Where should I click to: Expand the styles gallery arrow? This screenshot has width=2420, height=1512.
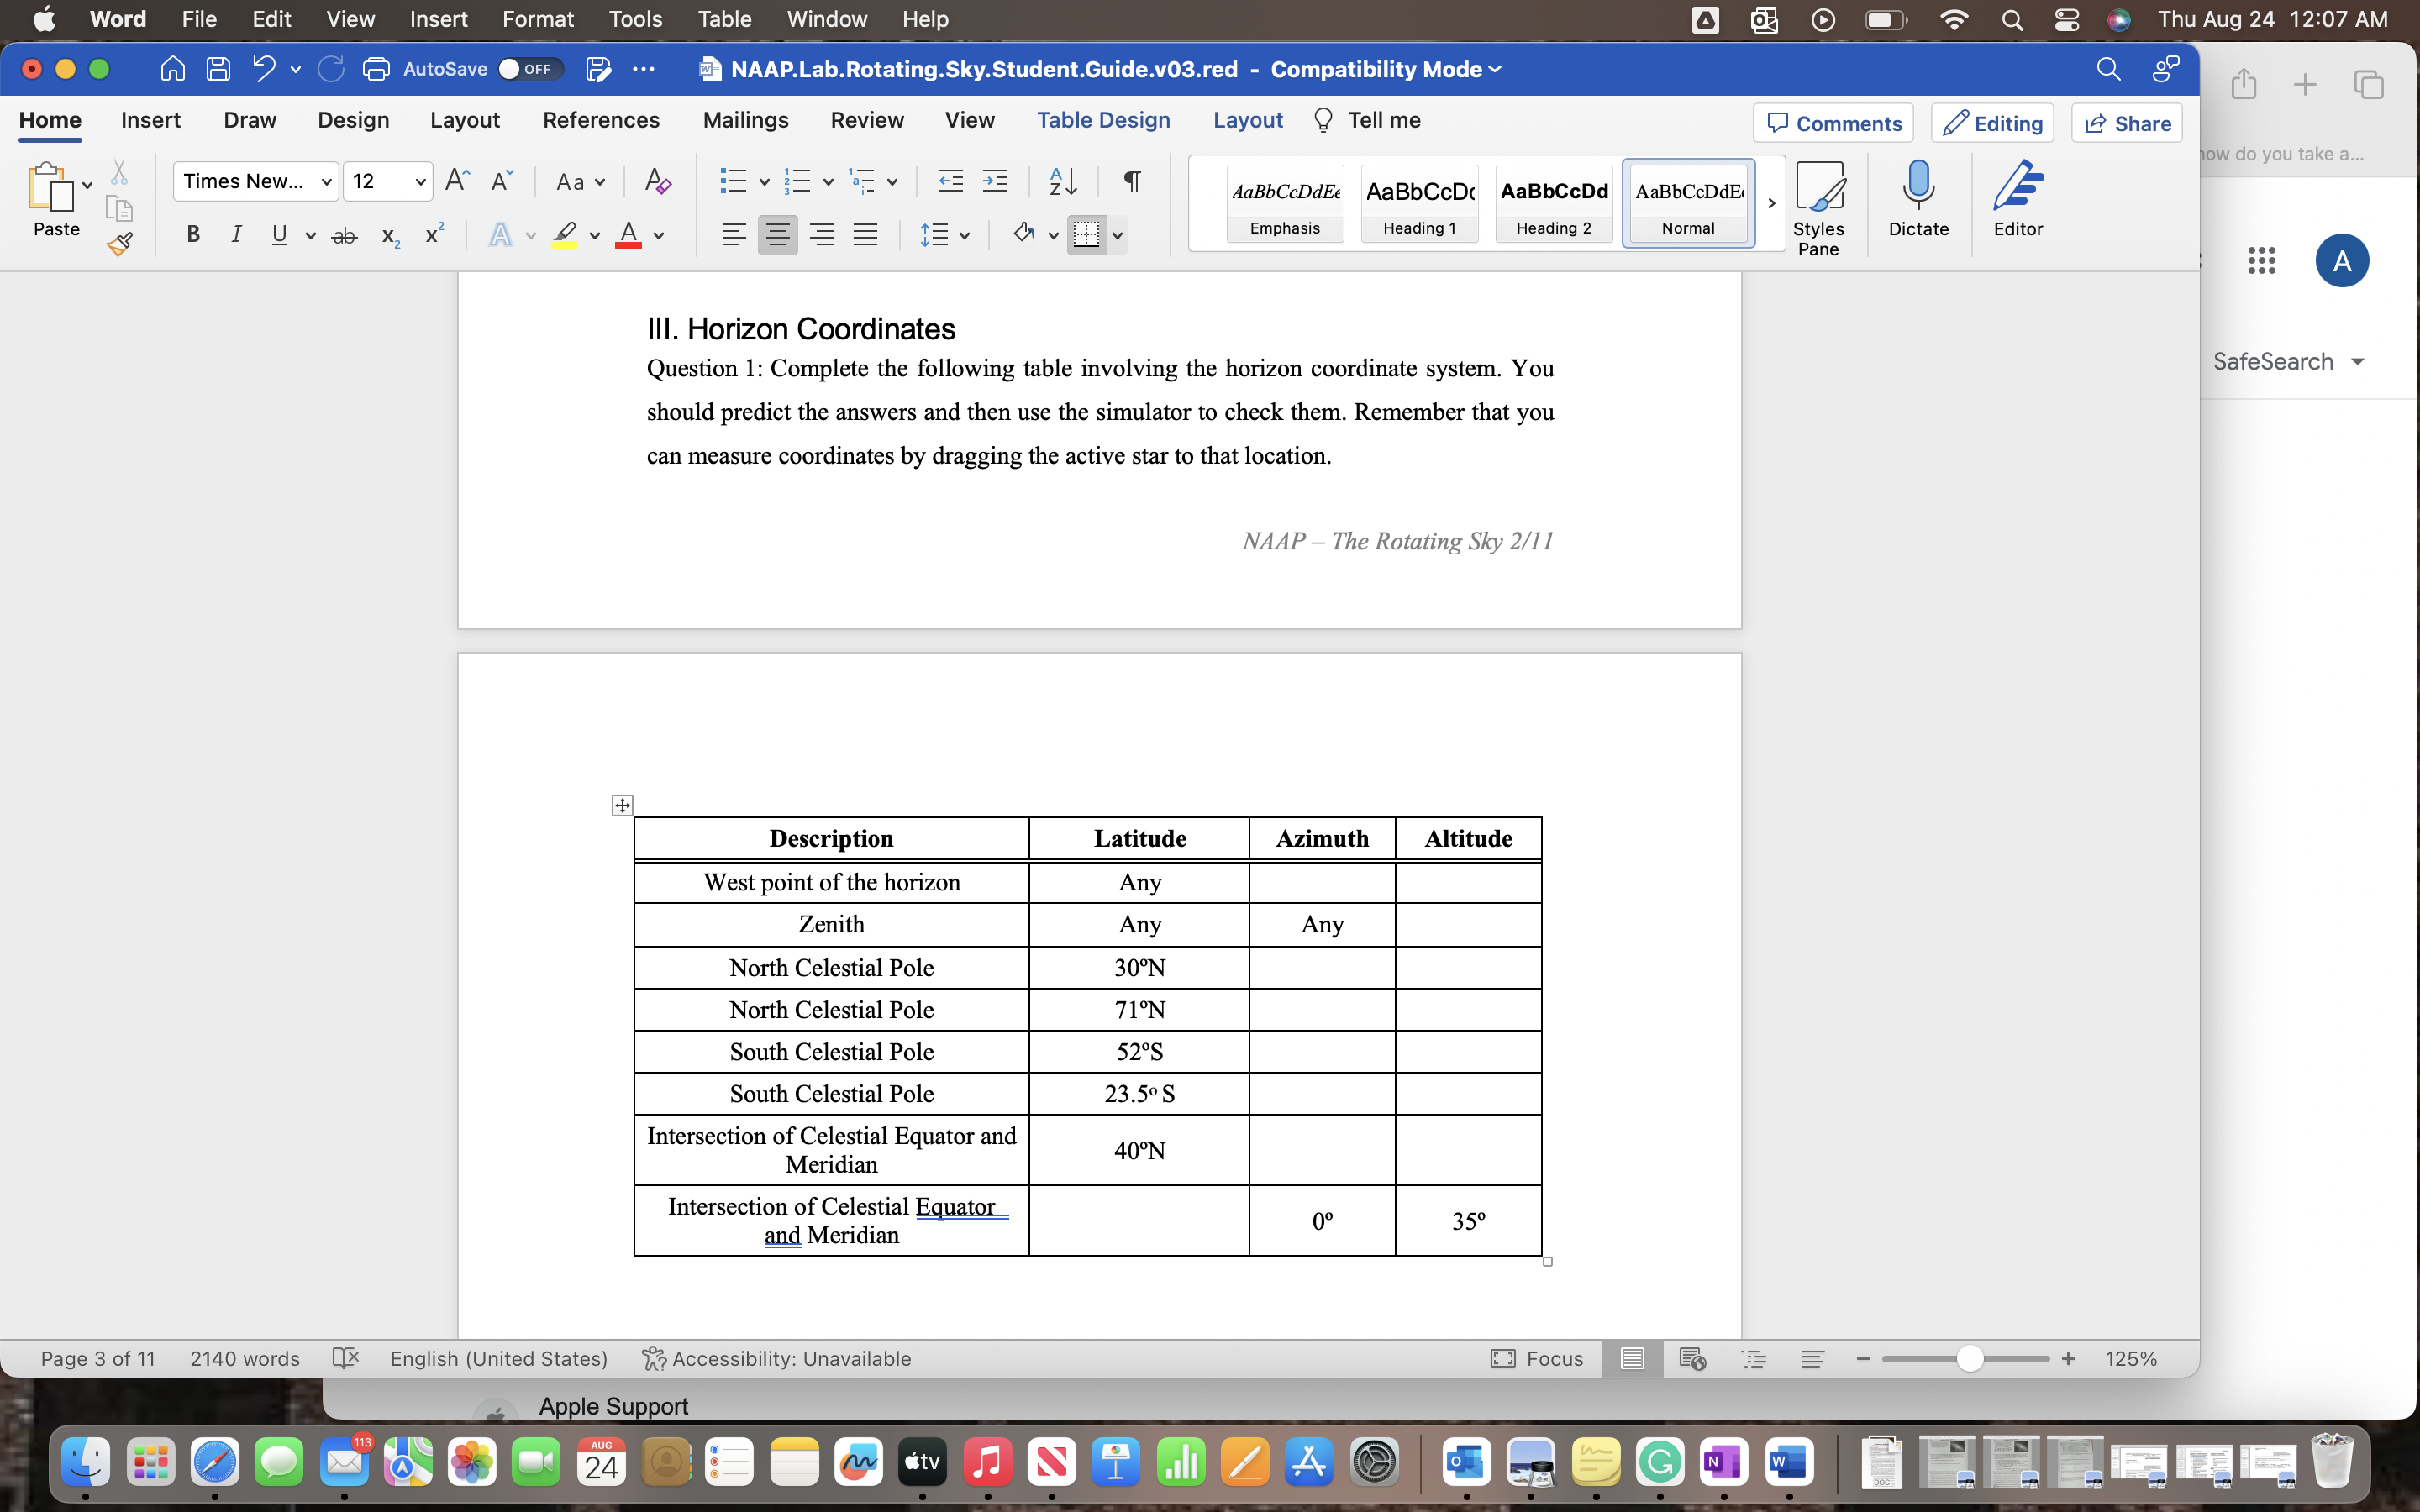[1771, 203]
